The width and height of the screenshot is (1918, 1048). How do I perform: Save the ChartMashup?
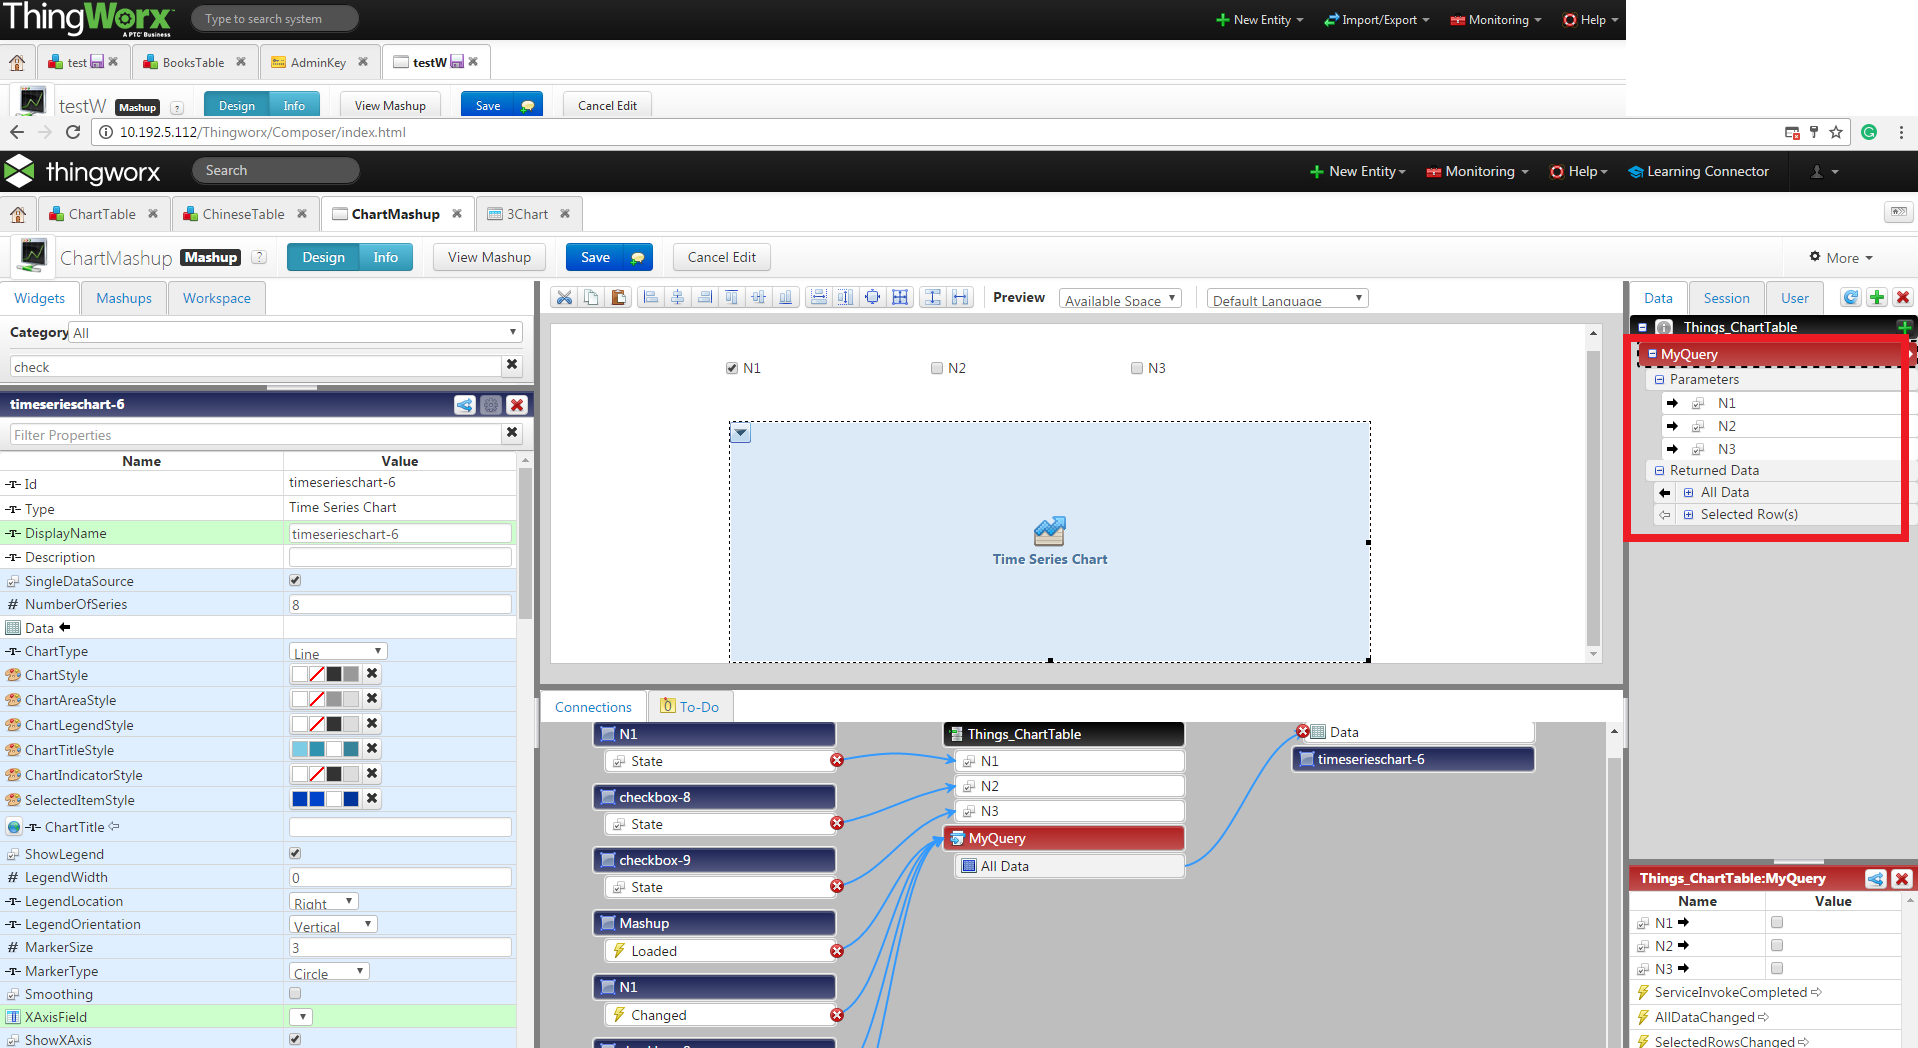point(595,257)
